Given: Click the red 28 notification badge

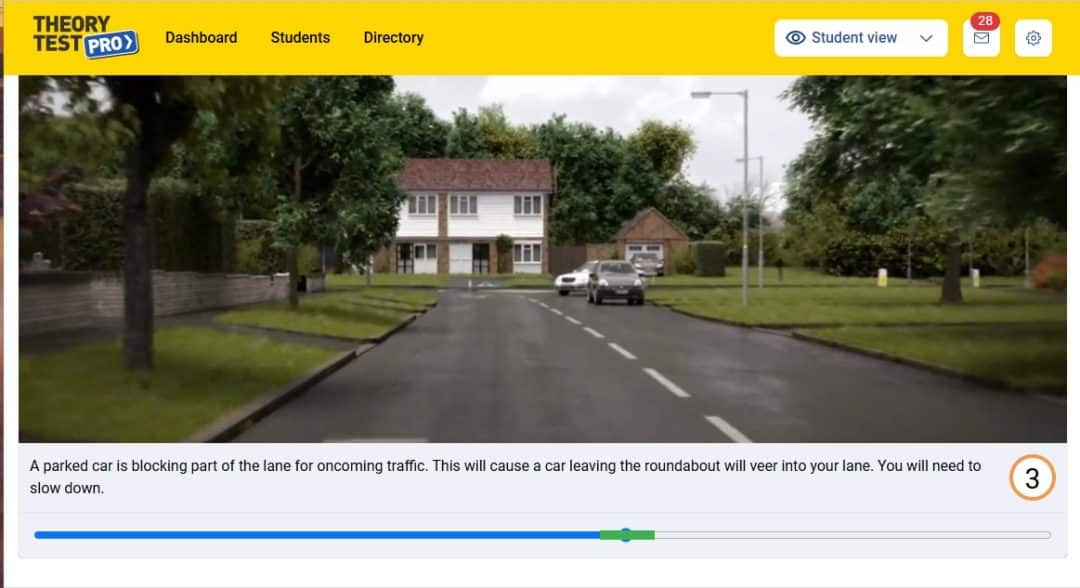Looking at the screenshot, I should 985,21.
